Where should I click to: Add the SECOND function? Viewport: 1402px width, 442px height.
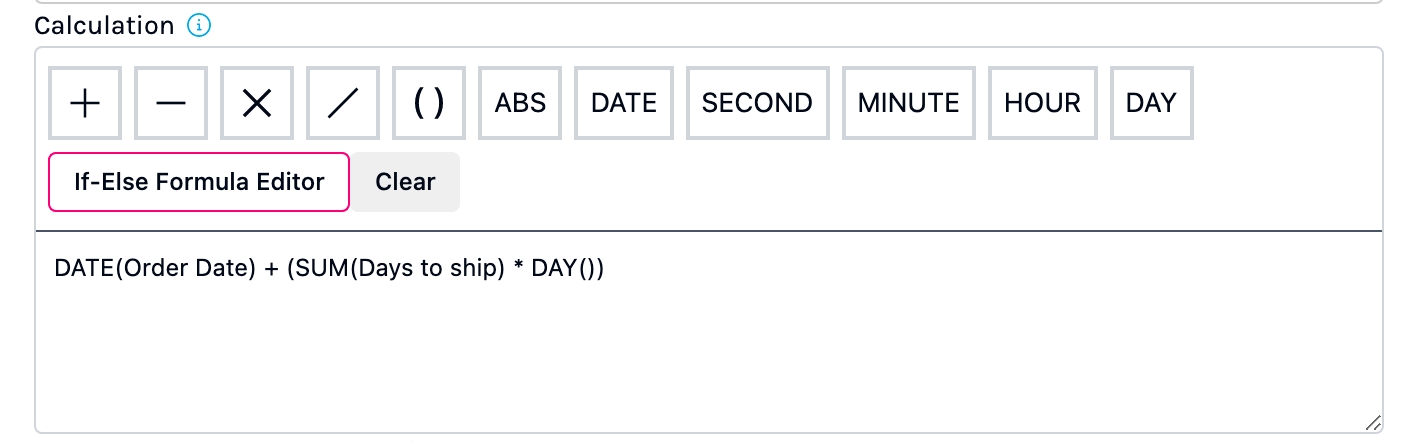tap(757, 103)
